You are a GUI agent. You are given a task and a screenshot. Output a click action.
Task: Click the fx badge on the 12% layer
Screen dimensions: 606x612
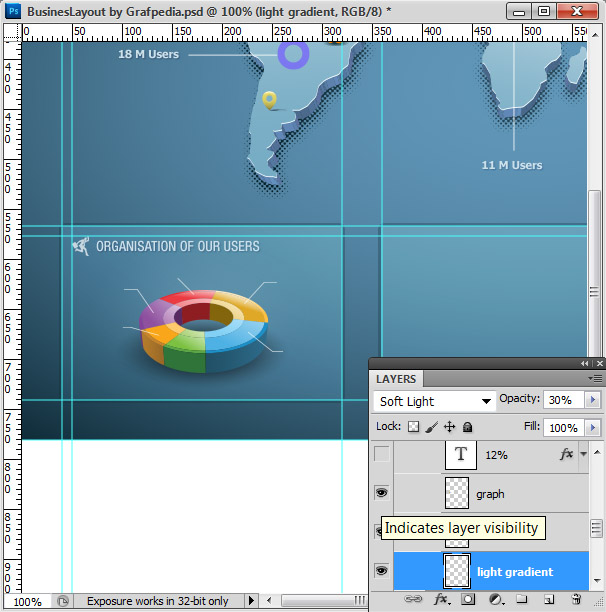567,454
